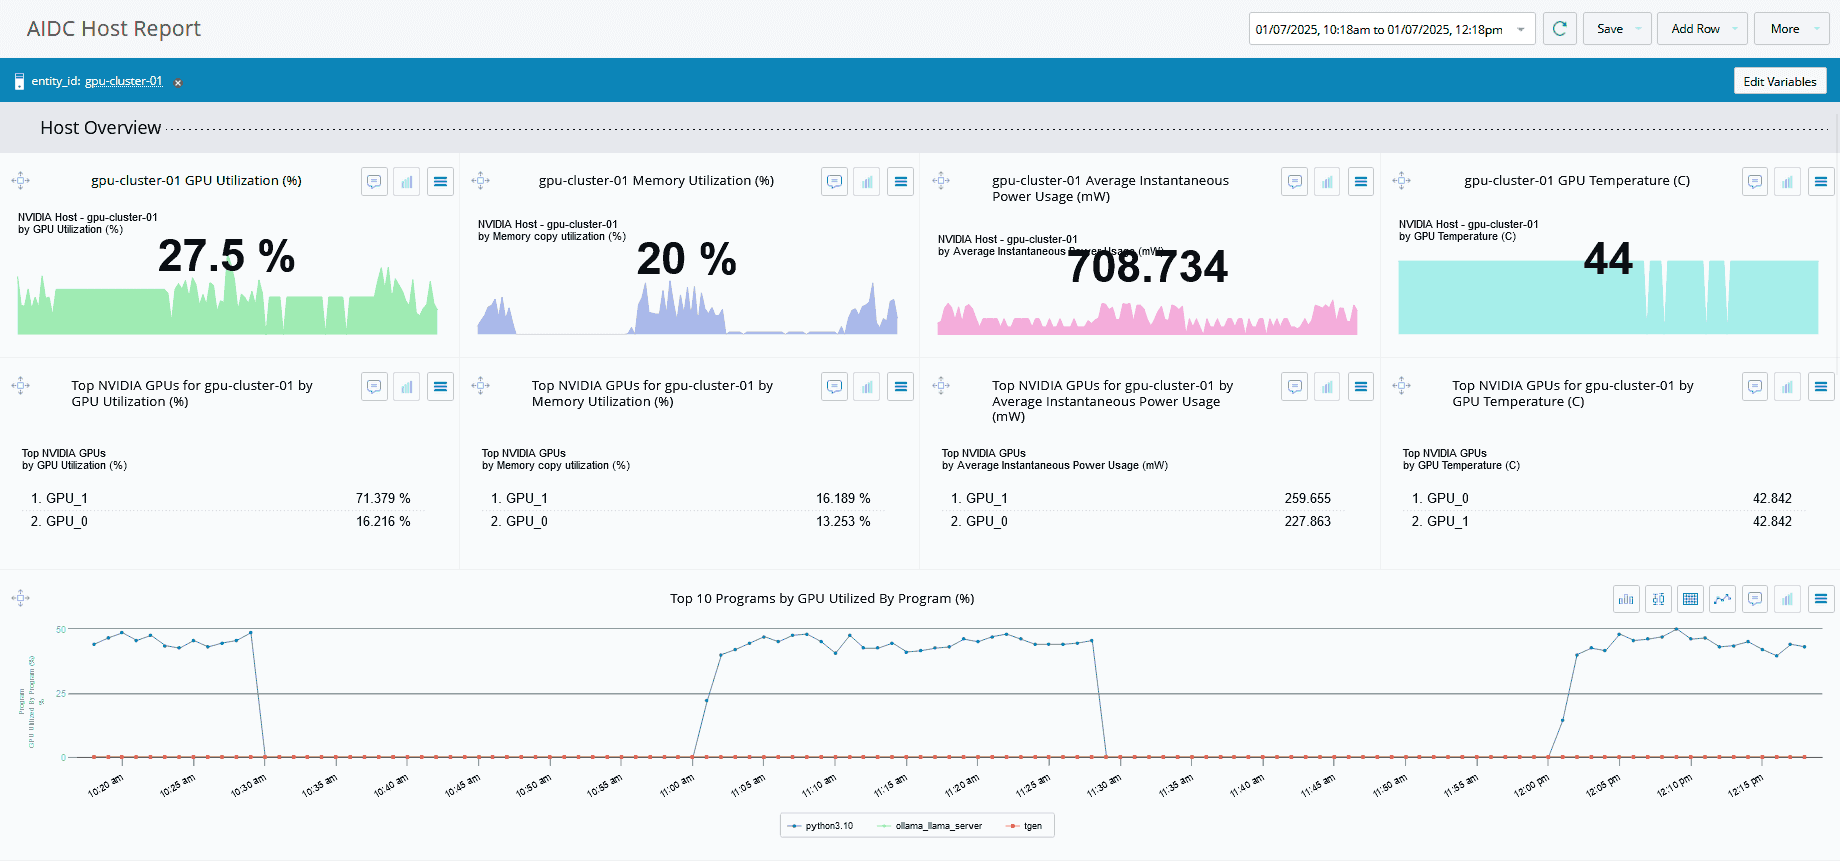Open the Add Row dropdown
The height and width of the screenshot is (861, 1840).
tap(1702, 29)
